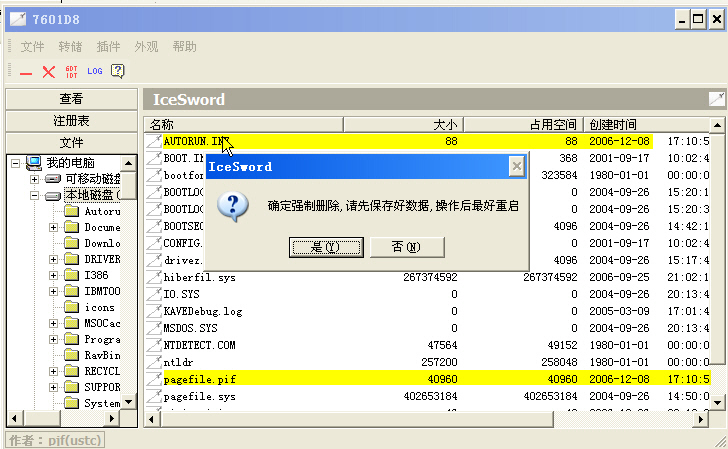Click the help question-mark toolbar icon

pos(117,71)
